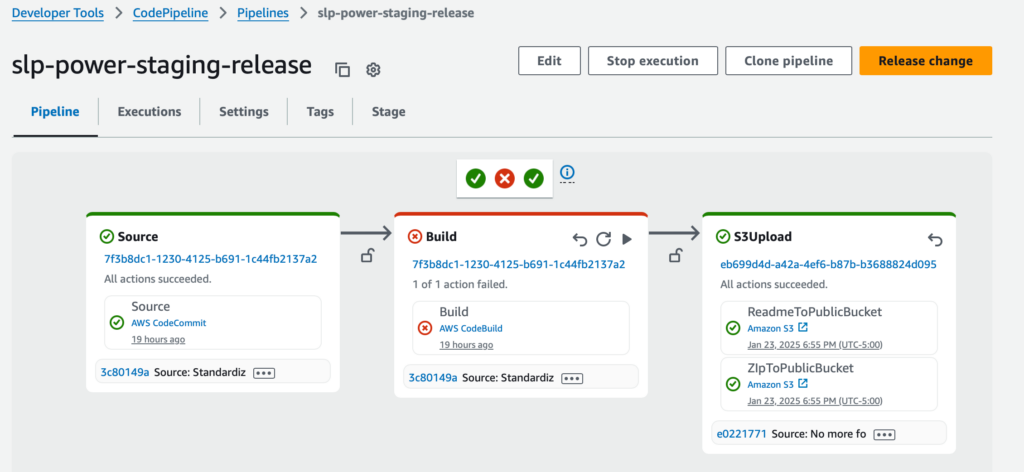Image resolution: width=1024 pixels, height=472 pixels.
Task: Go to CodePipeline breadcrumb
Action: click(x=170, y=12)
